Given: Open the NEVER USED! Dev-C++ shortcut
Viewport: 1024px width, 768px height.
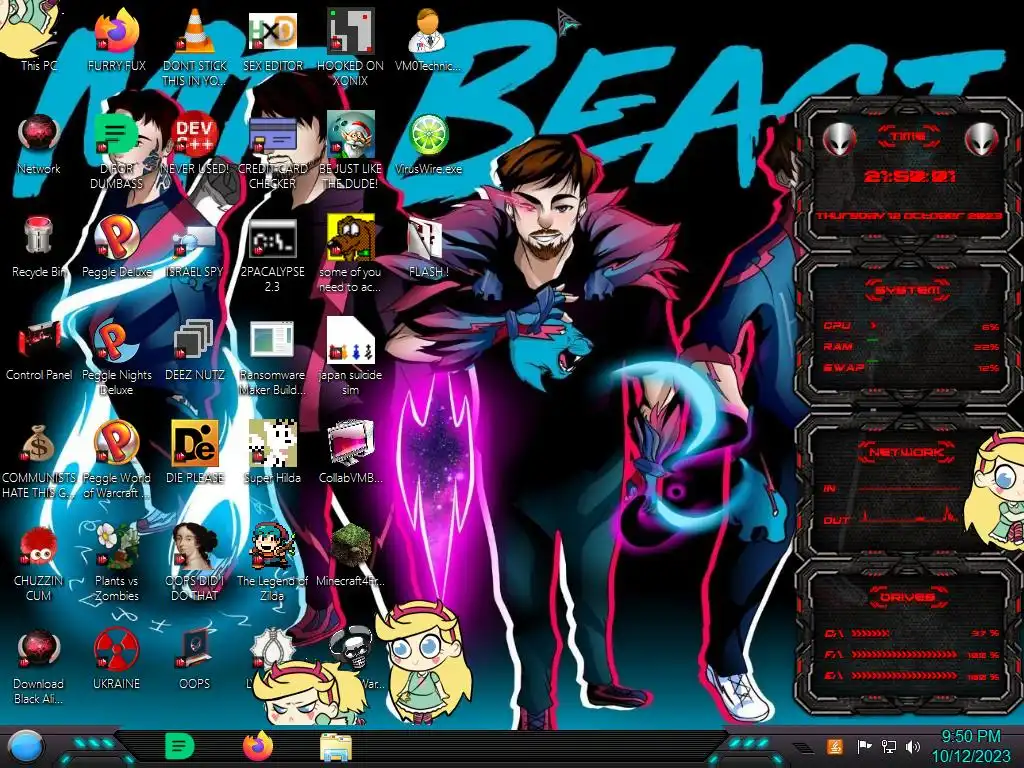Looking at the screenshot, I should pos(194,135).
